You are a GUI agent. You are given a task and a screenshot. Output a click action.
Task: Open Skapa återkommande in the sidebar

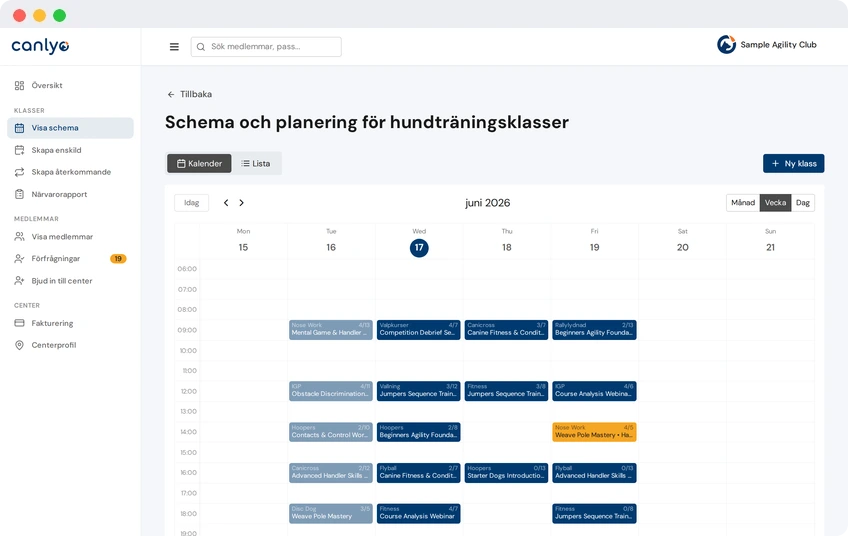click(70, 172)
